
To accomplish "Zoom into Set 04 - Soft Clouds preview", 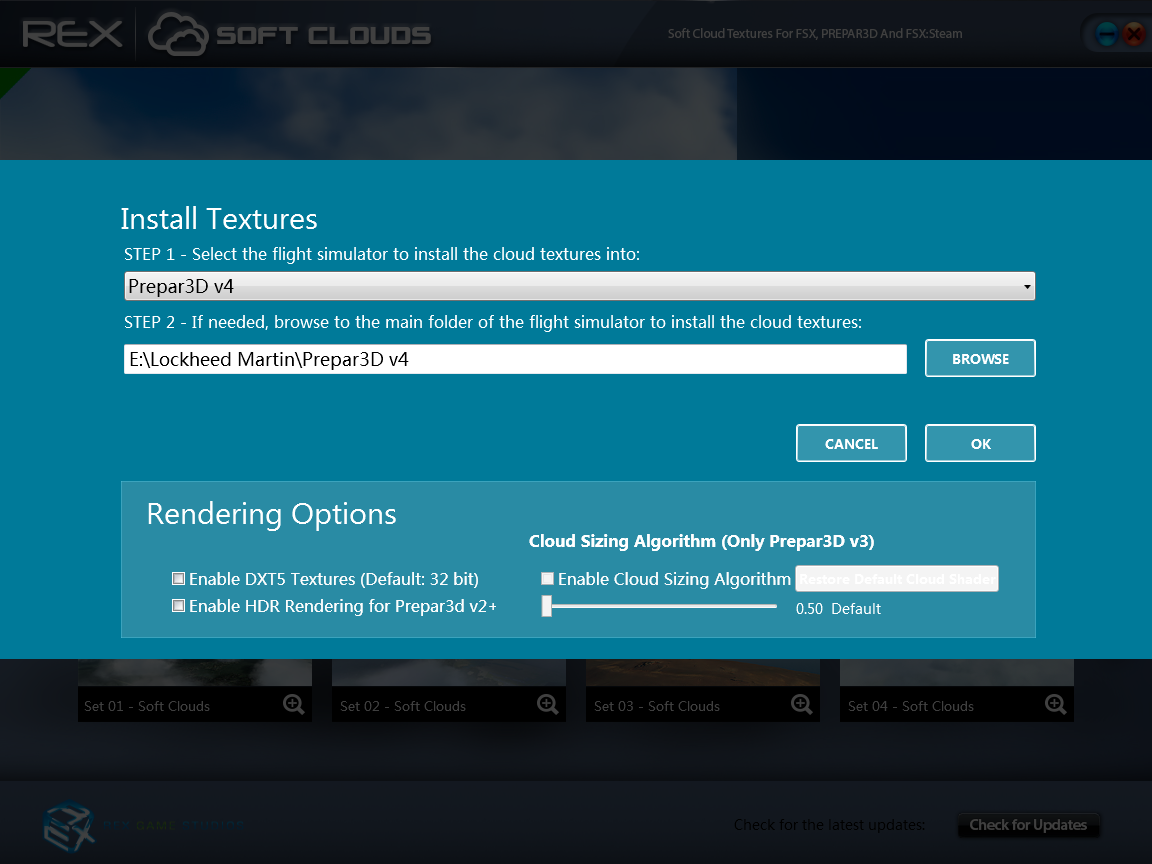I will pos(1056,705).
